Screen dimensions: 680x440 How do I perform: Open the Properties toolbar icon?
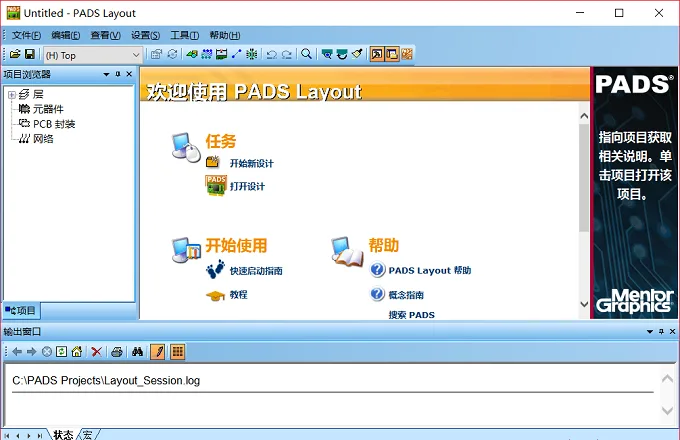pyautogui.click(x=157, y=54)
